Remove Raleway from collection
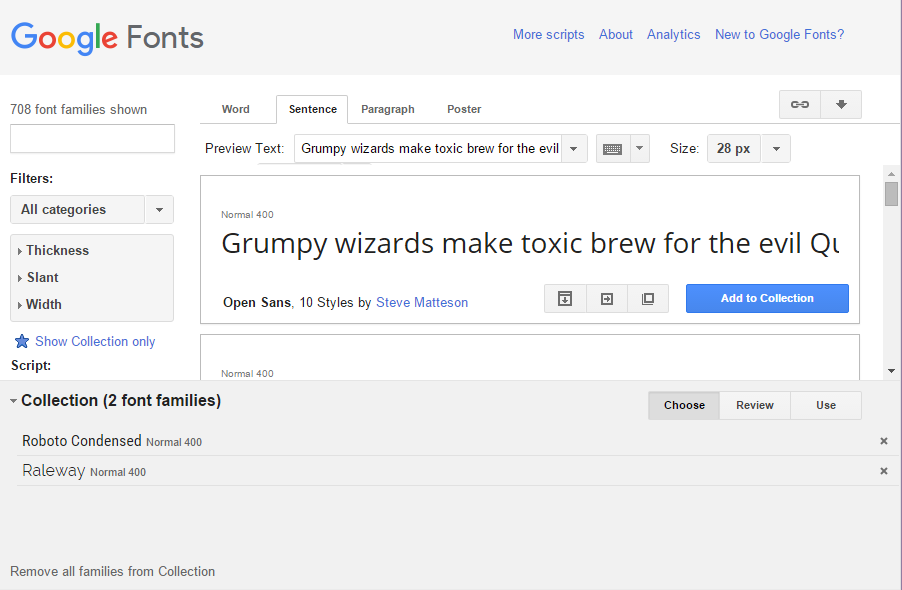The width and height of the screenshot is (902, 590). coord(884,471)
